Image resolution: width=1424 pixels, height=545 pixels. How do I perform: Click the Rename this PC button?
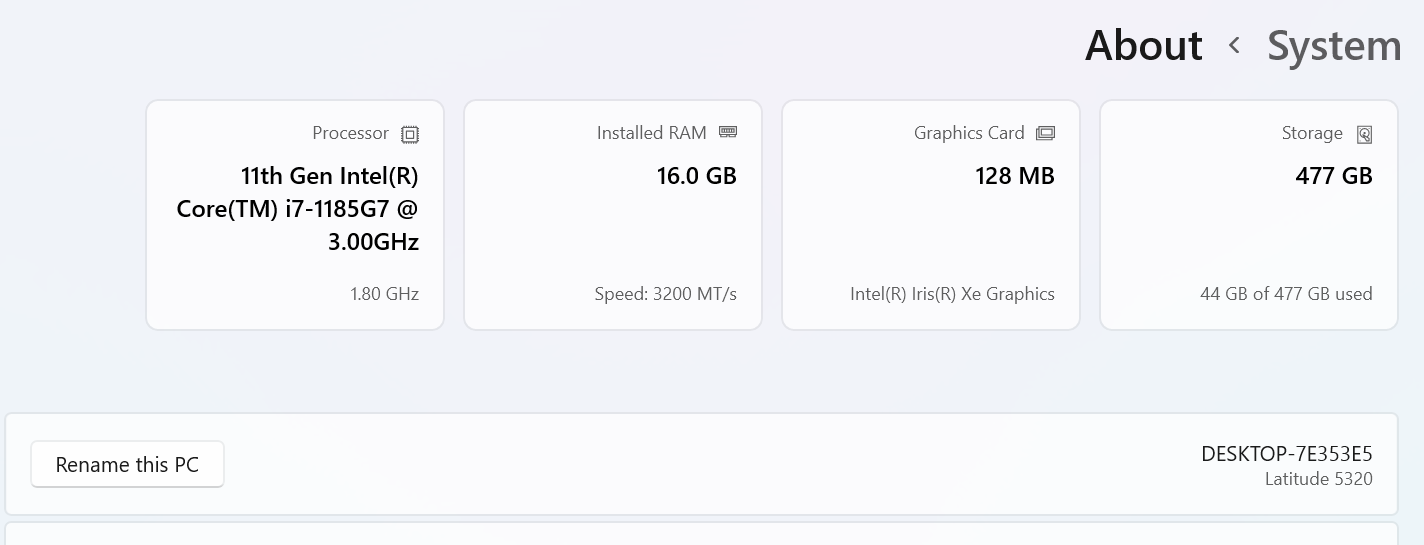point(127,465)
